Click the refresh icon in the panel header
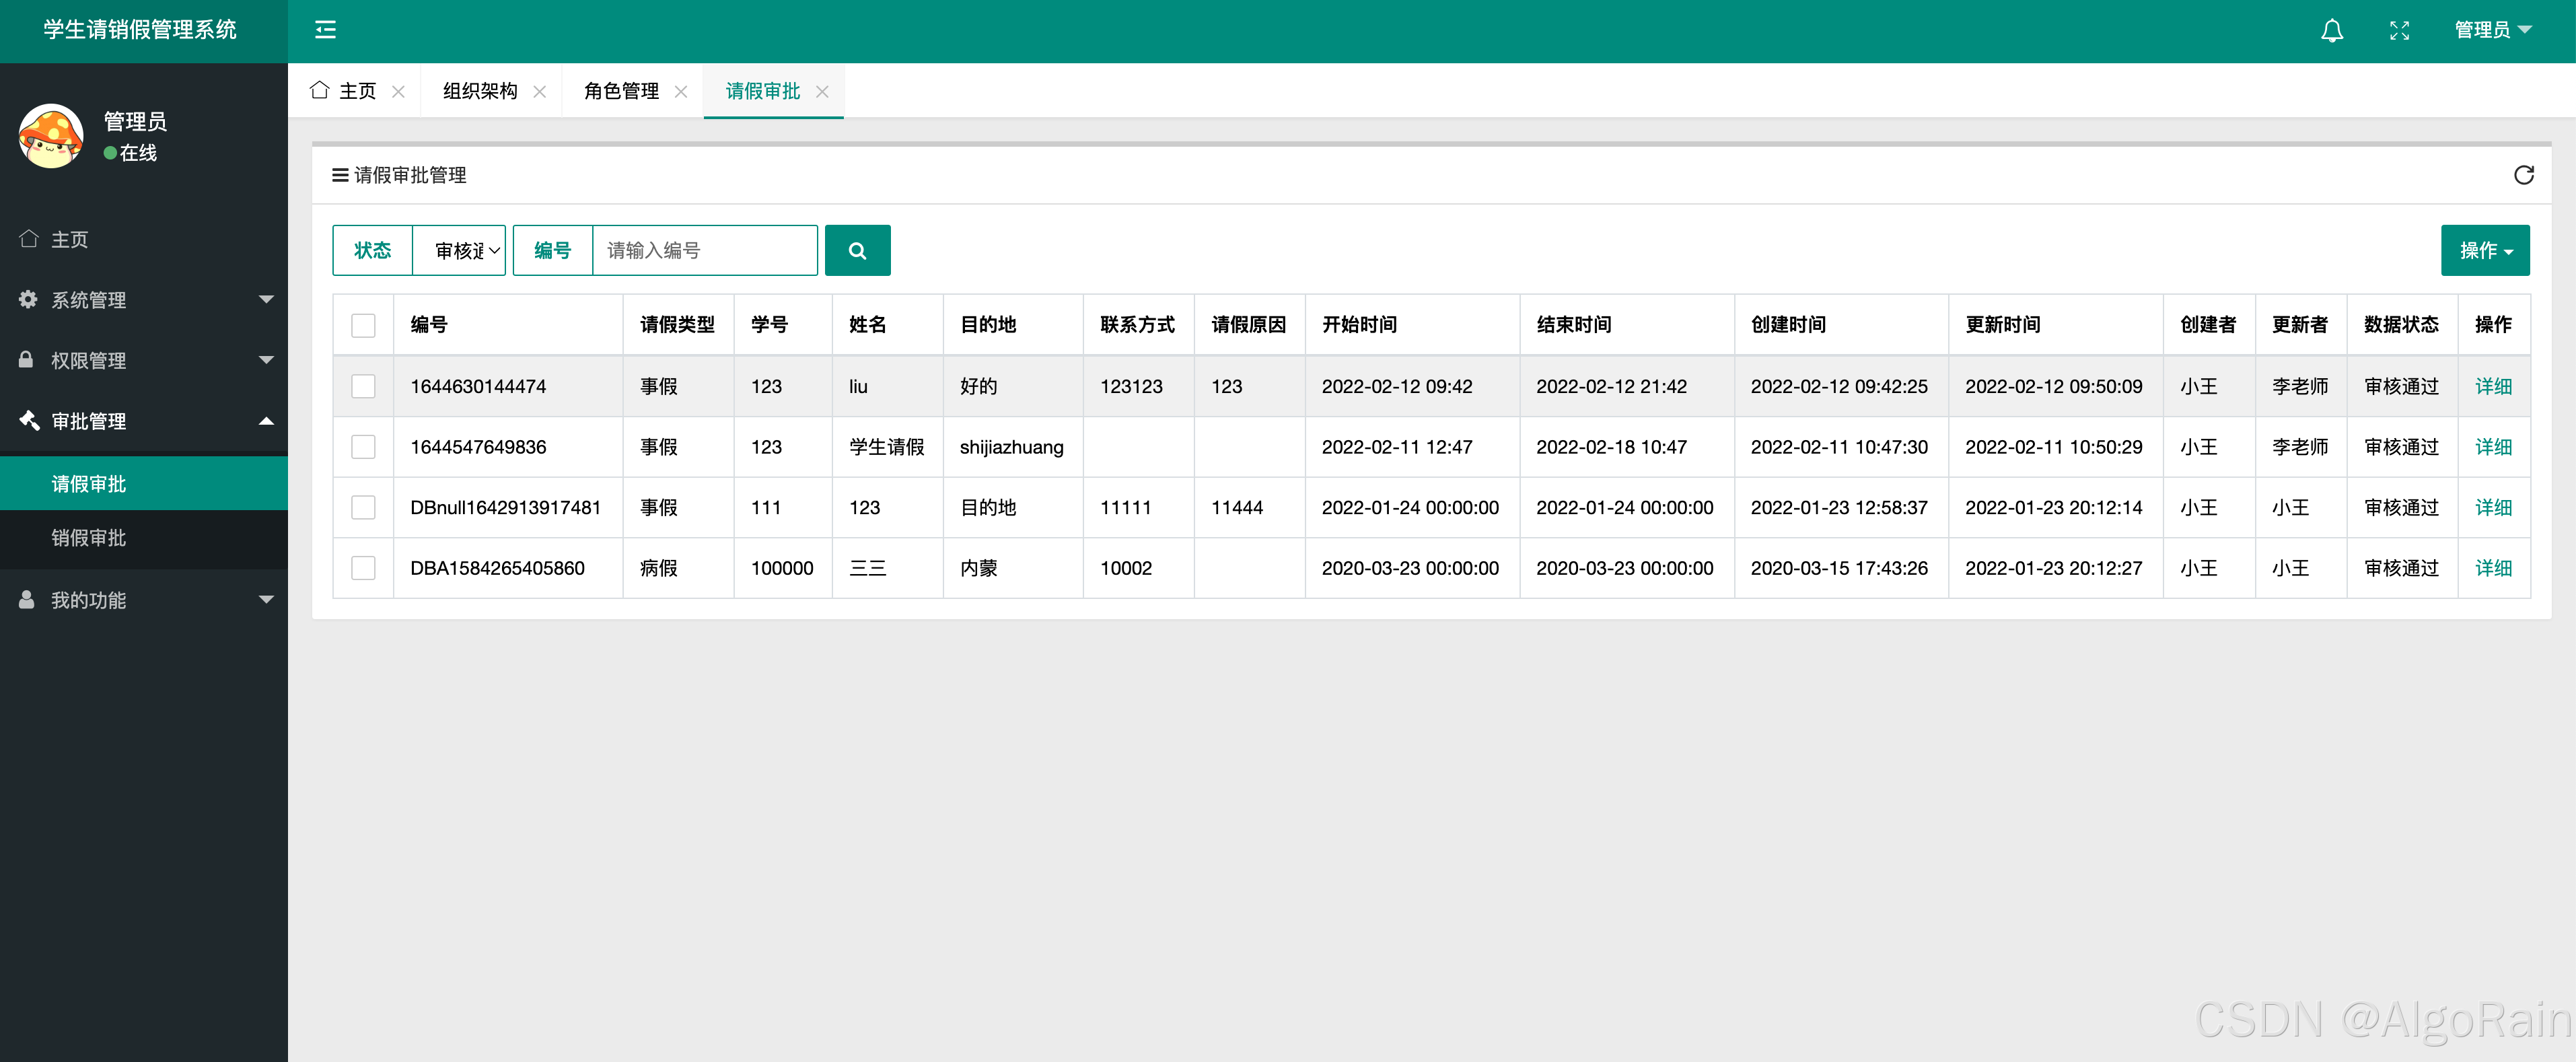The image size is (2576, 1062). click(2523, 175)
